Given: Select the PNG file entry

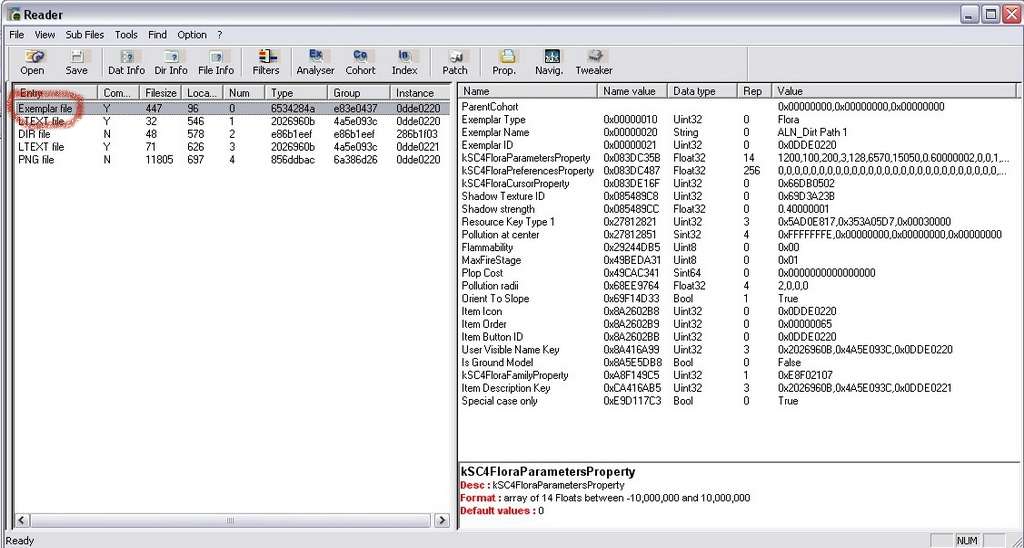Looking at the screenshot, I should pos(35,160).
